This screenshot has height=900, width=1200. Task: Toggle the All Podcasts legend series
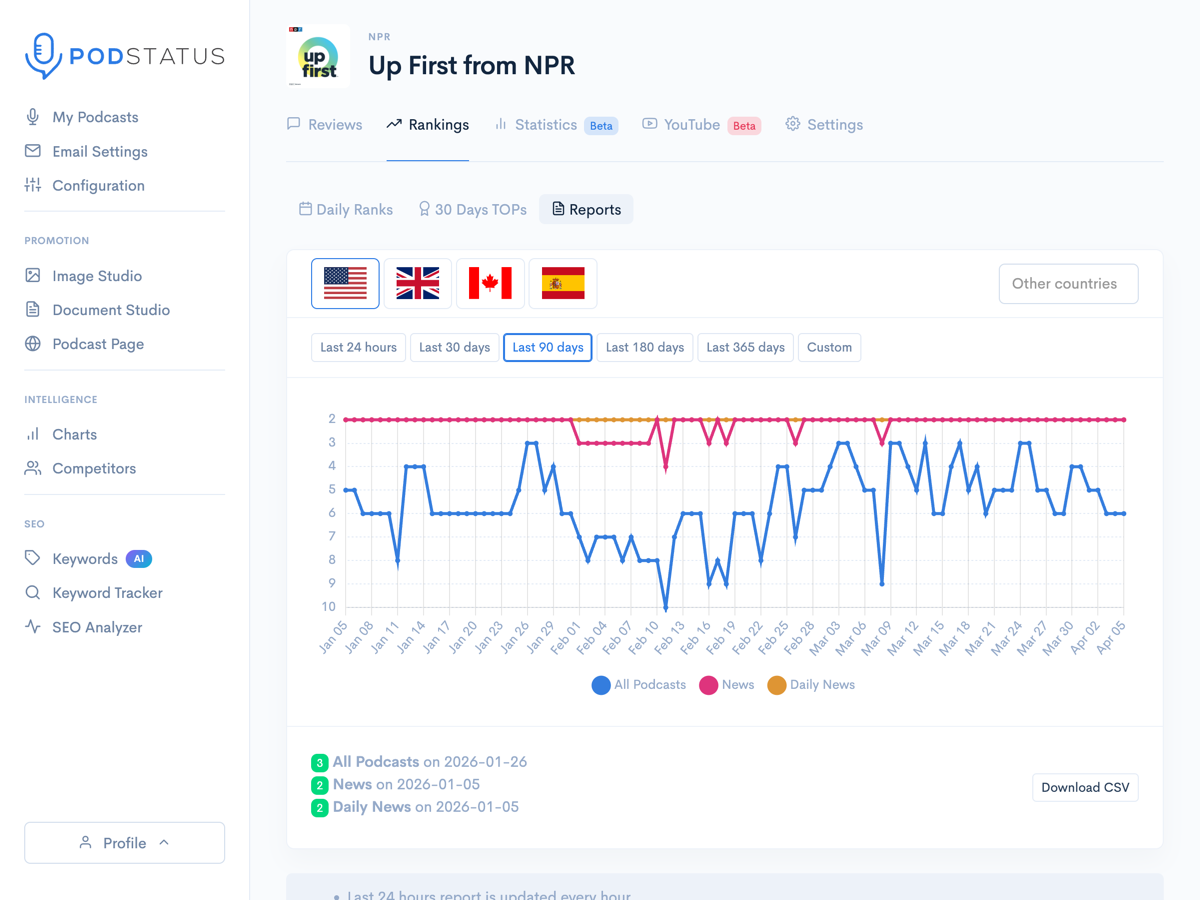[639, 685]
